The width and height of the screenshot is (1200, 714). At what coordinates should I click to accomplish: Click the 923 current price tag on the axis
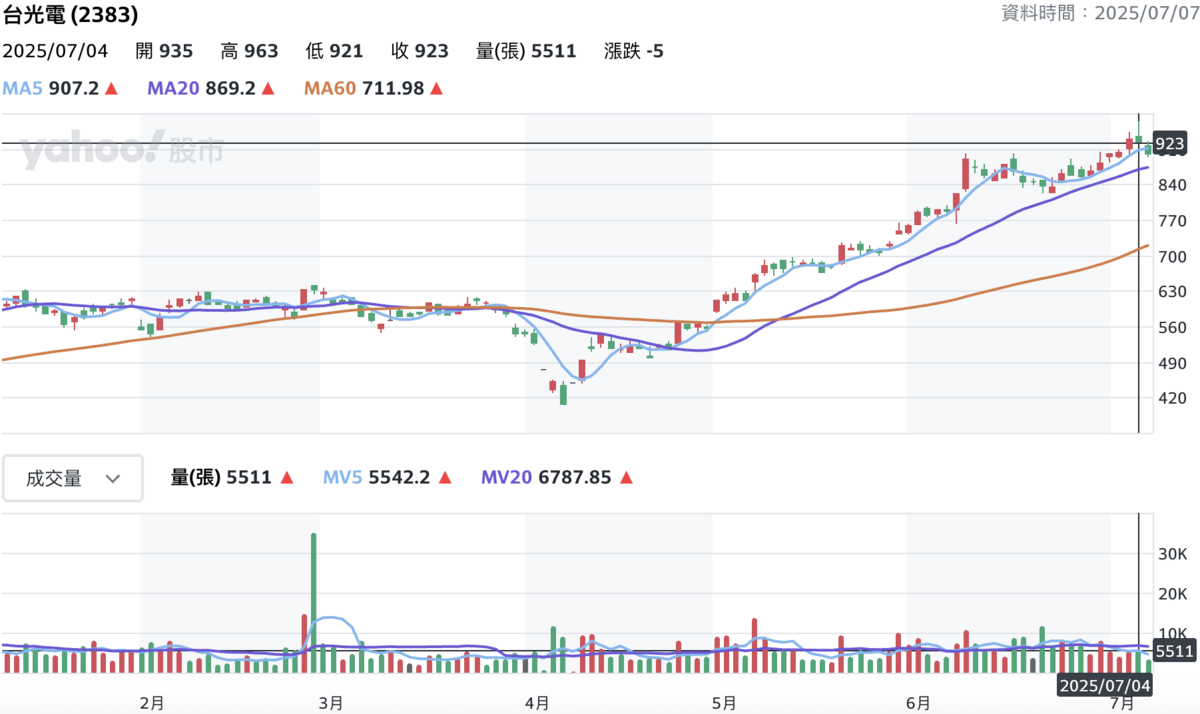1169,144
